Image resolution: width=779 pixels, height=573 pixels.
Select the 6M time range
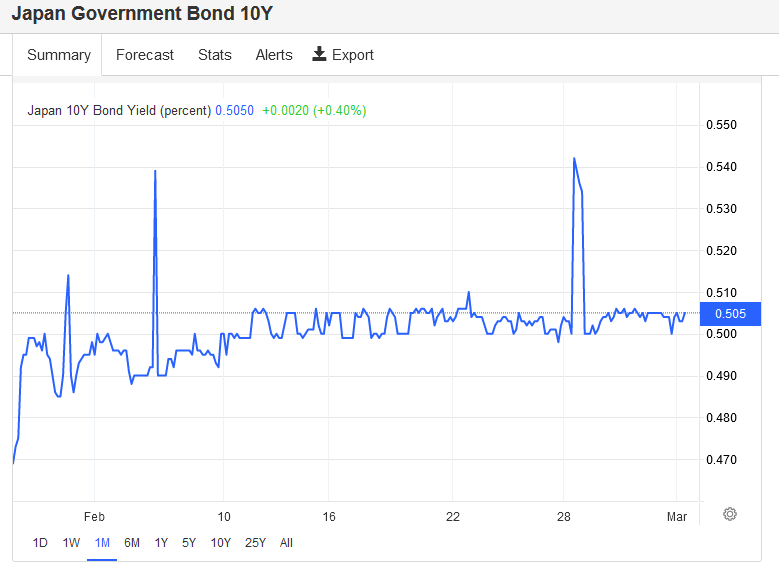pos(132,543)
